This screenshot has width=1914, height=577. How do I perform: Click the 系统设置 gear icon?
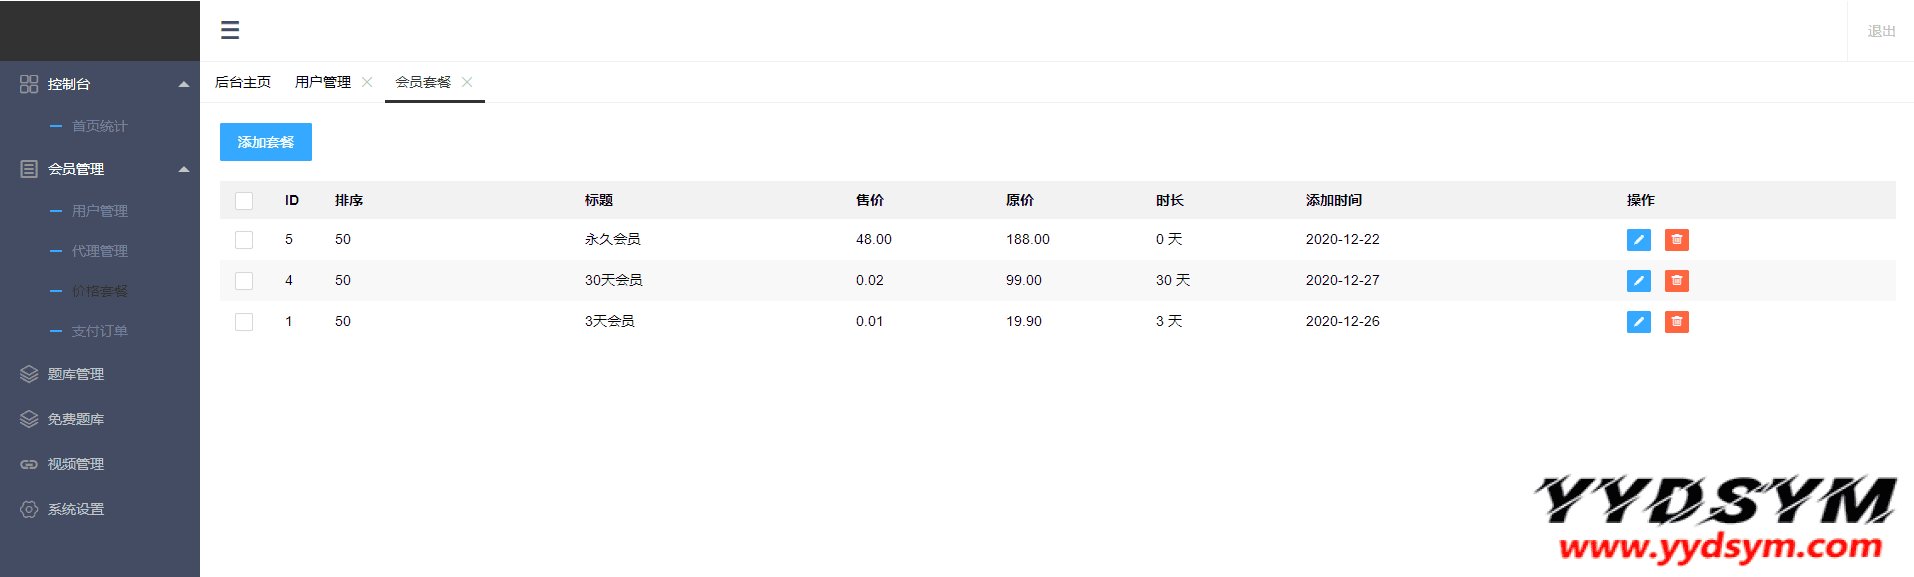[29, 509]
